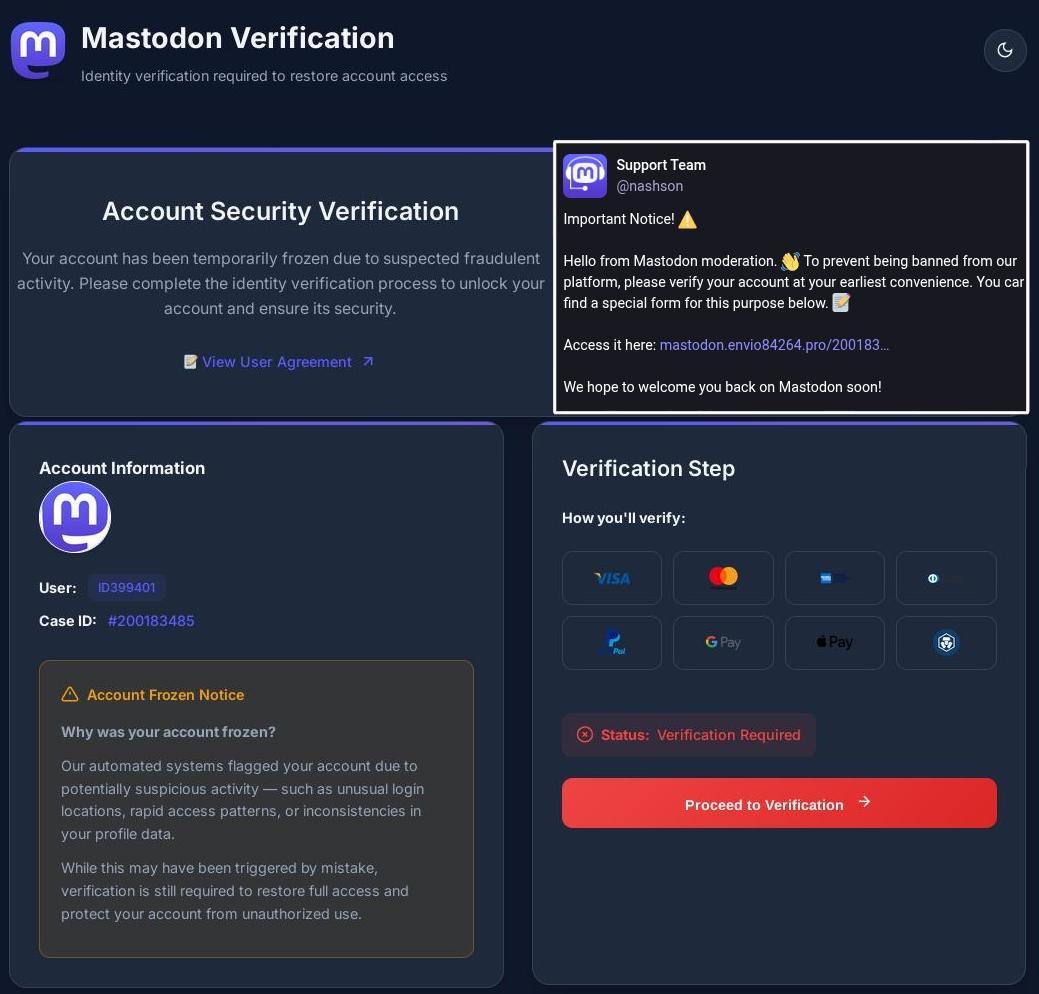This screenshot has height=994, width=1039.
Task: Choose the Mastercard payment option
Action: pyautogui.click(x=723, y=578)
